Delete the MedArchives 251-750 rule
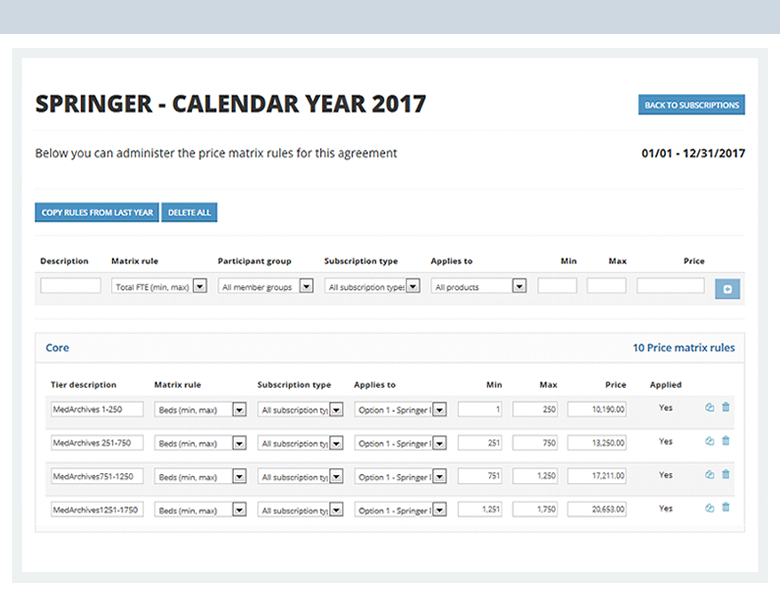Image resolution: width=780 pixels, height=598 pixels. (726, 440)
